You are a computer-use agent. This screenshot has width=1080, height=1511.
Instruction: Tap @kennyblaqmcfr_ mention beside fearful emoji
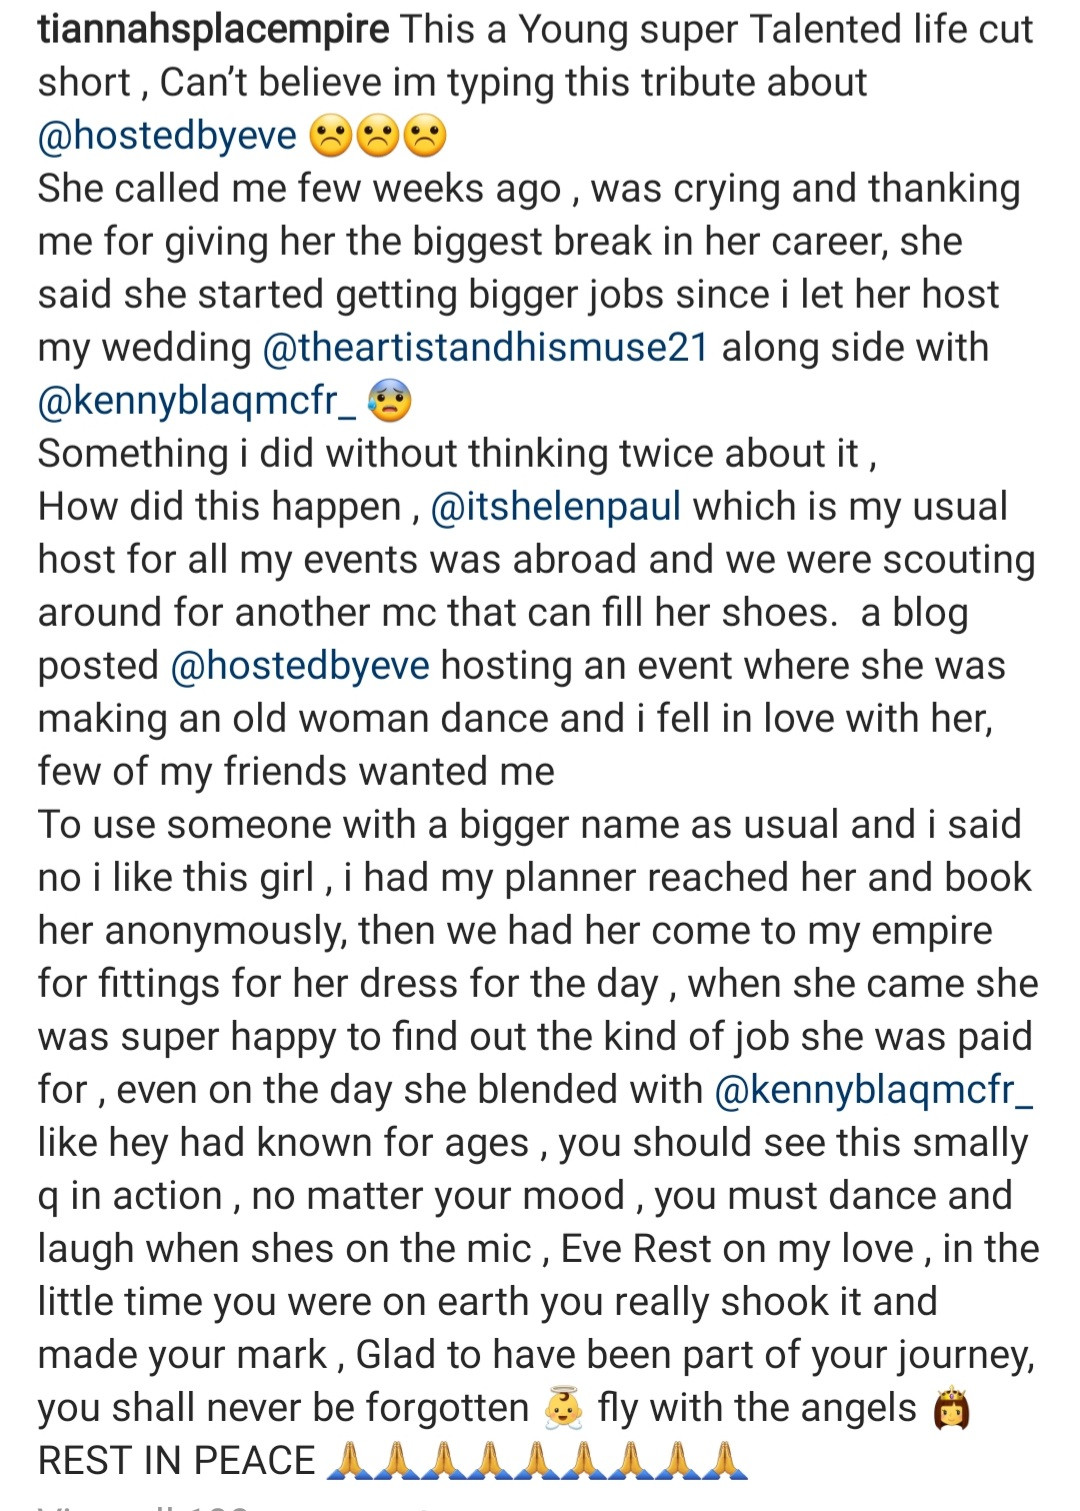click(x=196, y=401)
